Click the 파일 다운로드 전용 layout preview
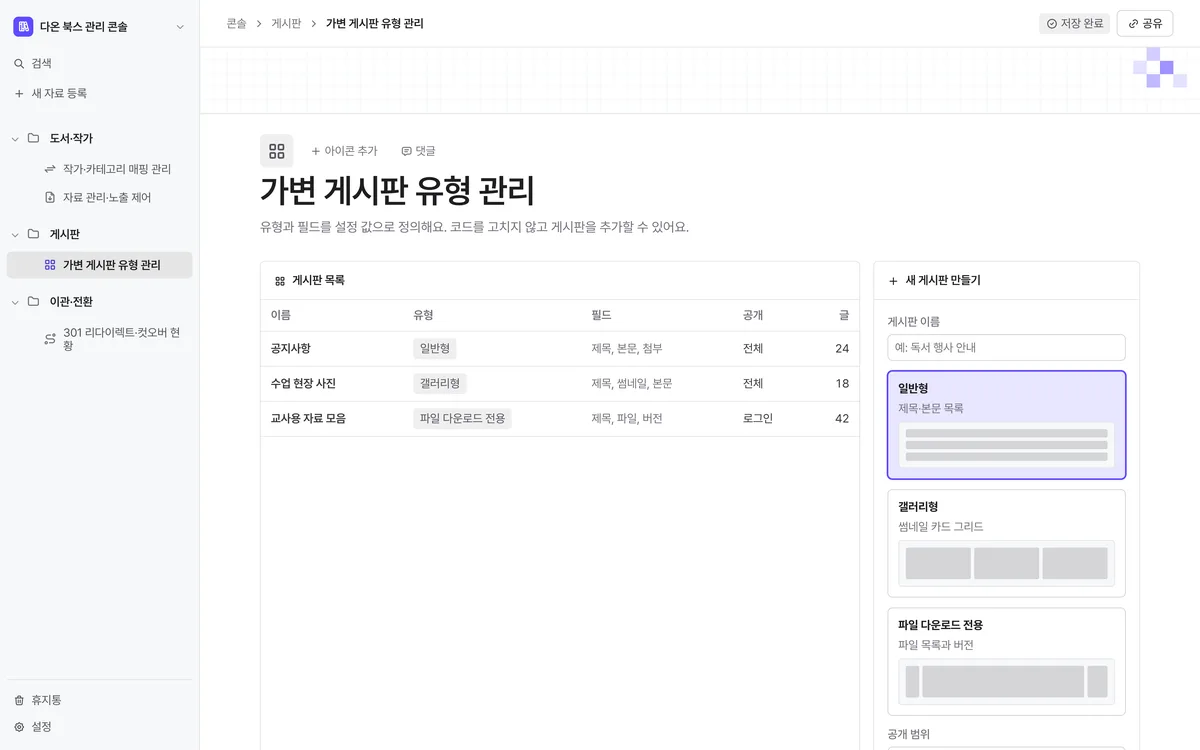This screenshot has width=1200, height=750. (1006, 682)
